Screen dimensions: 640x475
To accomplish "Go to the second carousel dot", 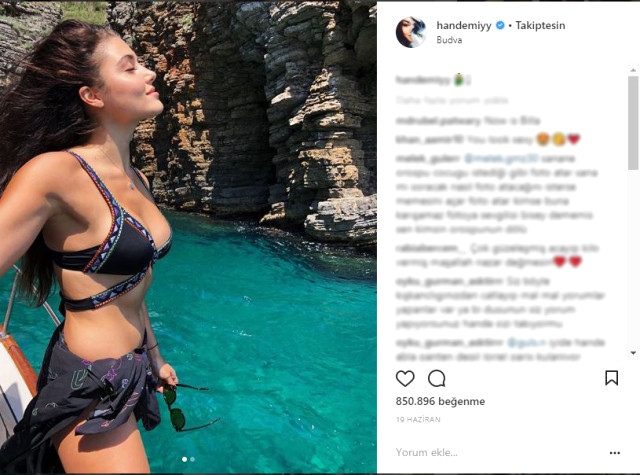I will (x=192, y=459).
